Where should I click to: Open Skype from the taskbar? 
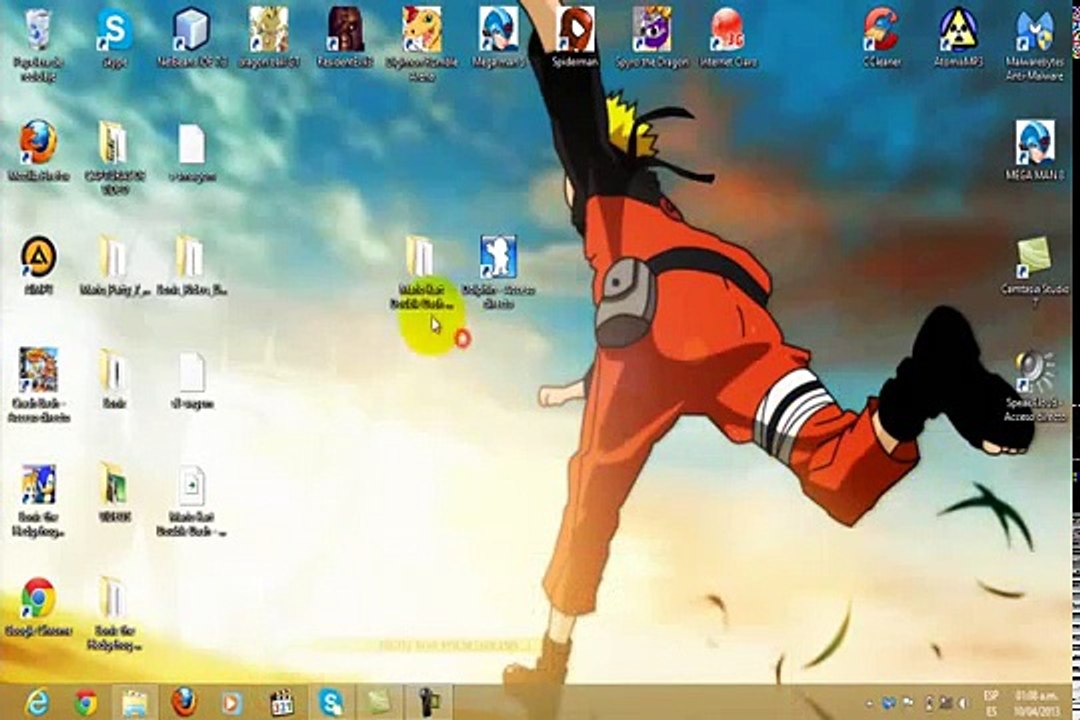click(x=331, y=702)
